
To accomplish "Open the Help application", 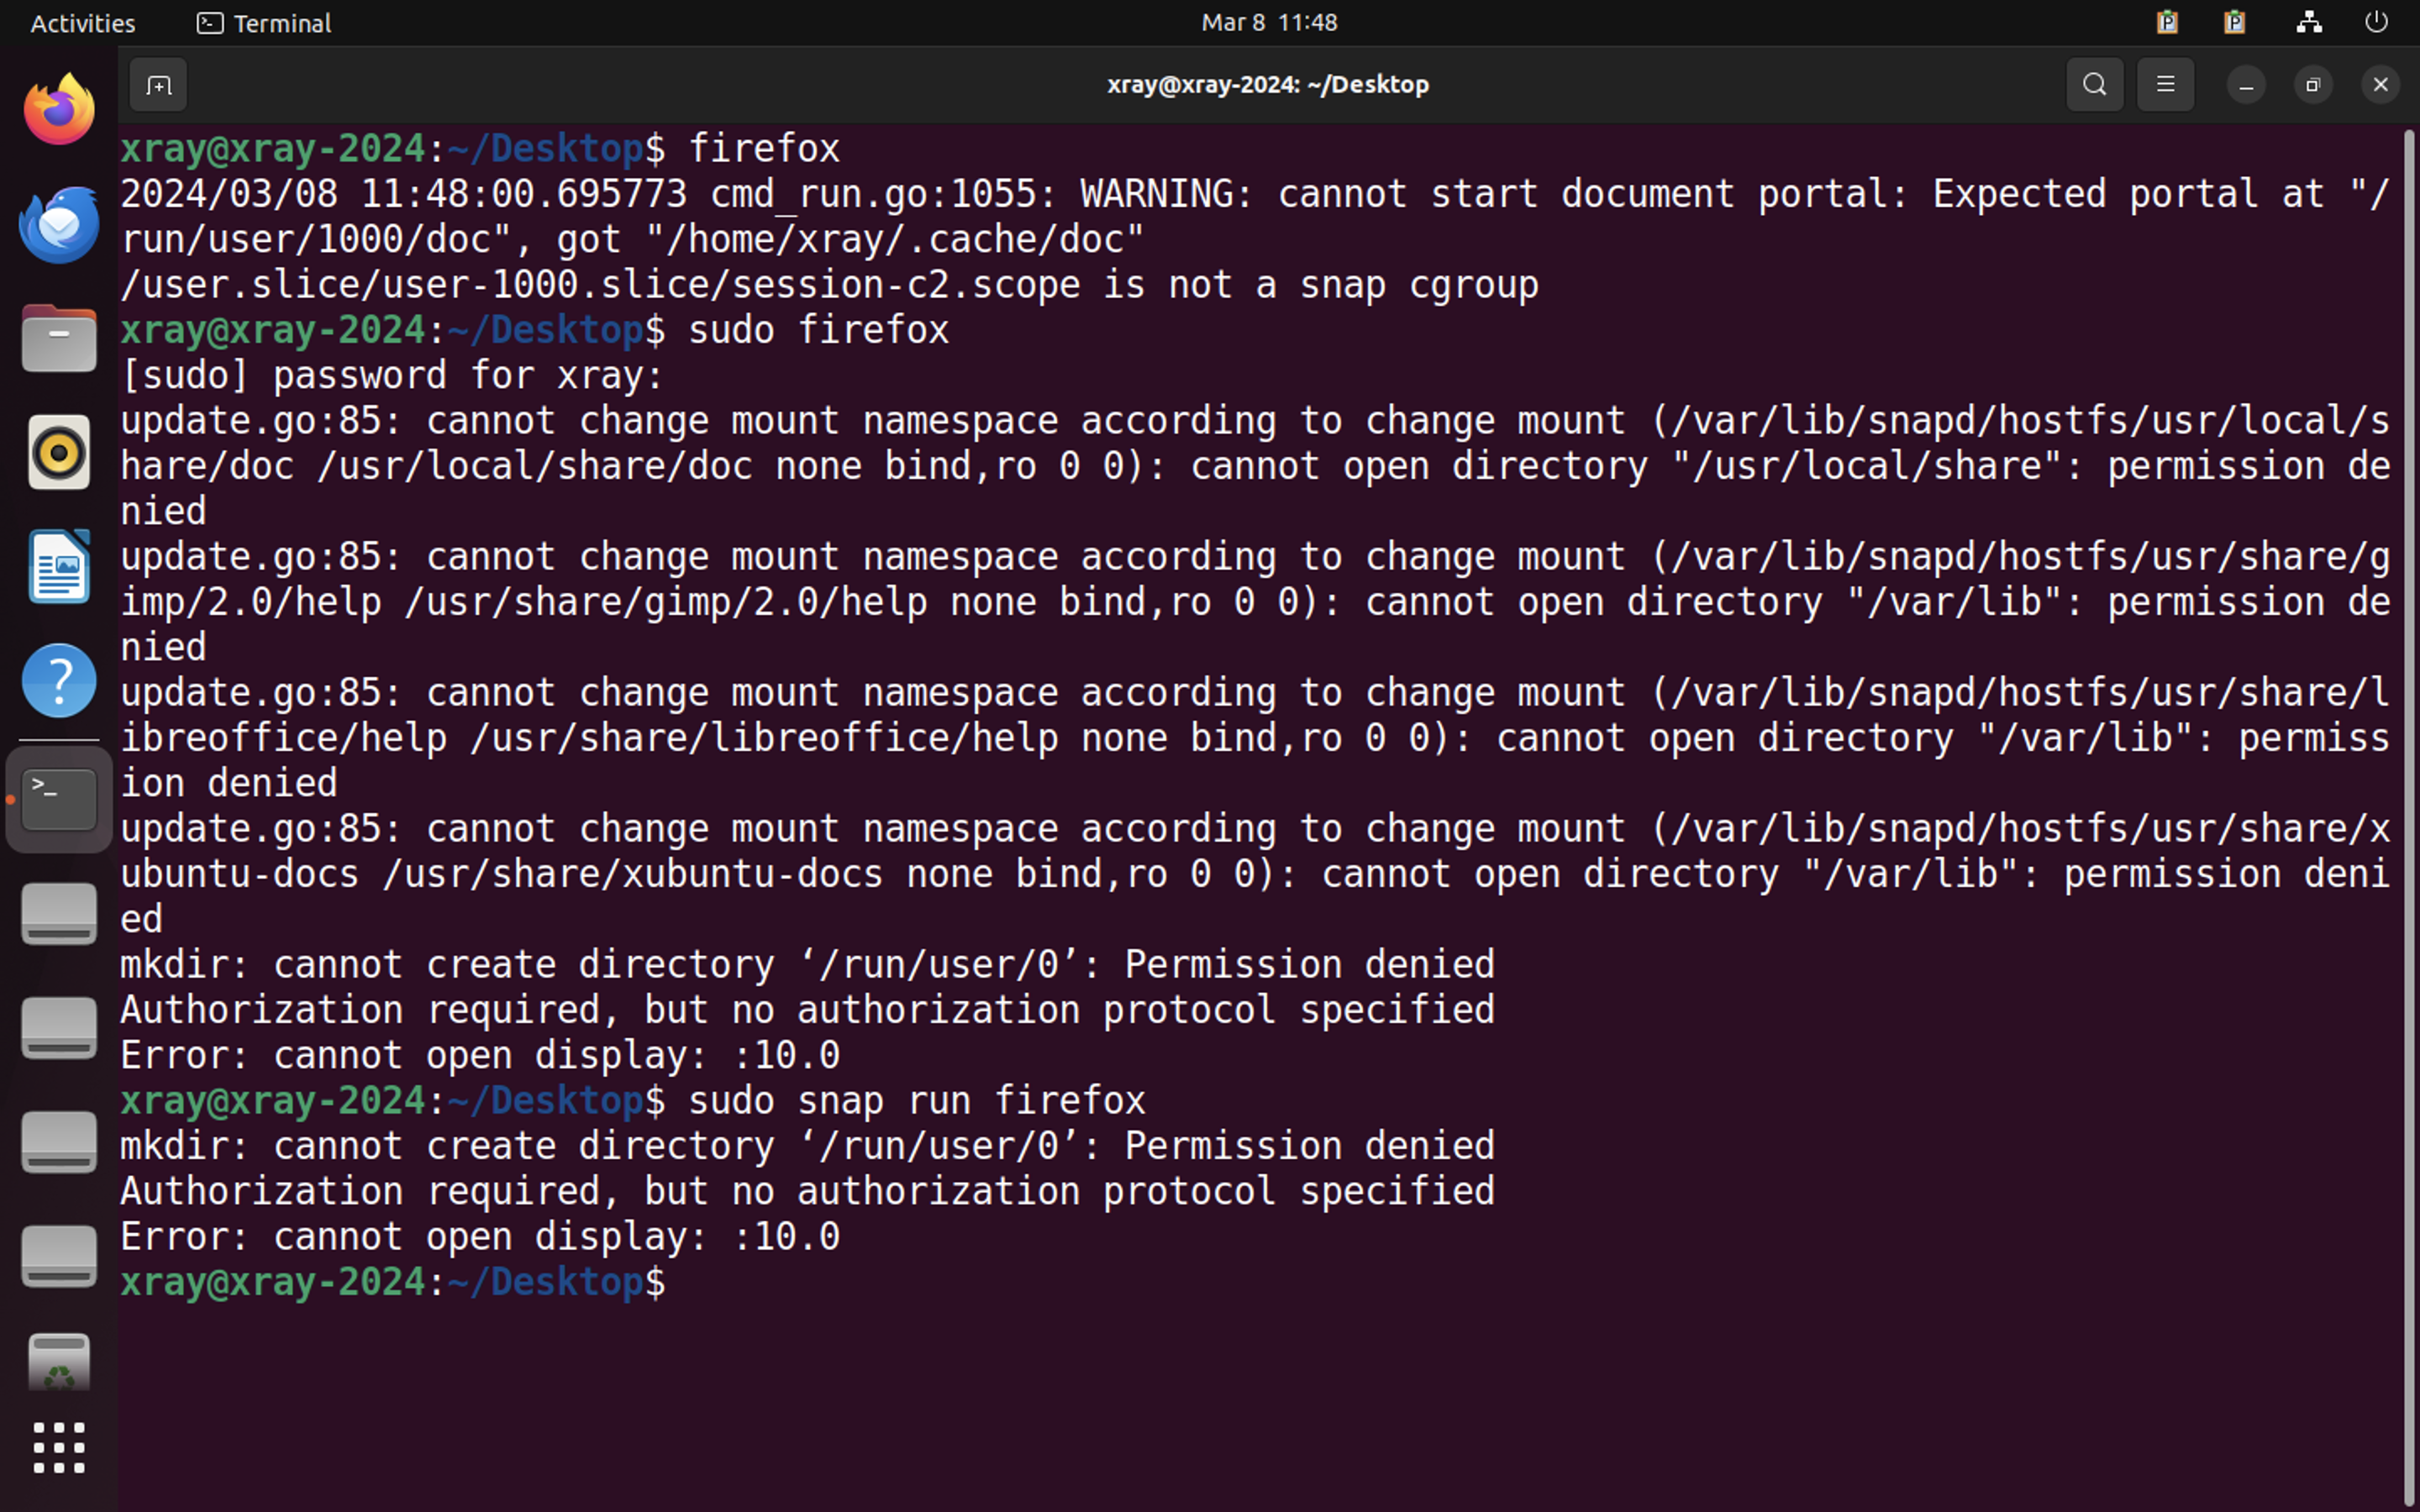I will tap(59, 680).
